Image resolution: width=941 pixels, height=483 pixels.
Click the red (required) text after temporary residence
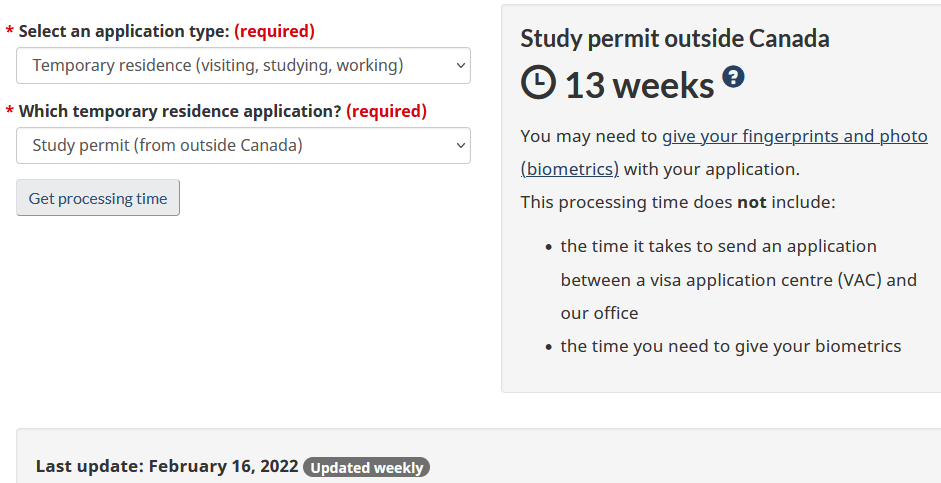click(x=386, y=111)
